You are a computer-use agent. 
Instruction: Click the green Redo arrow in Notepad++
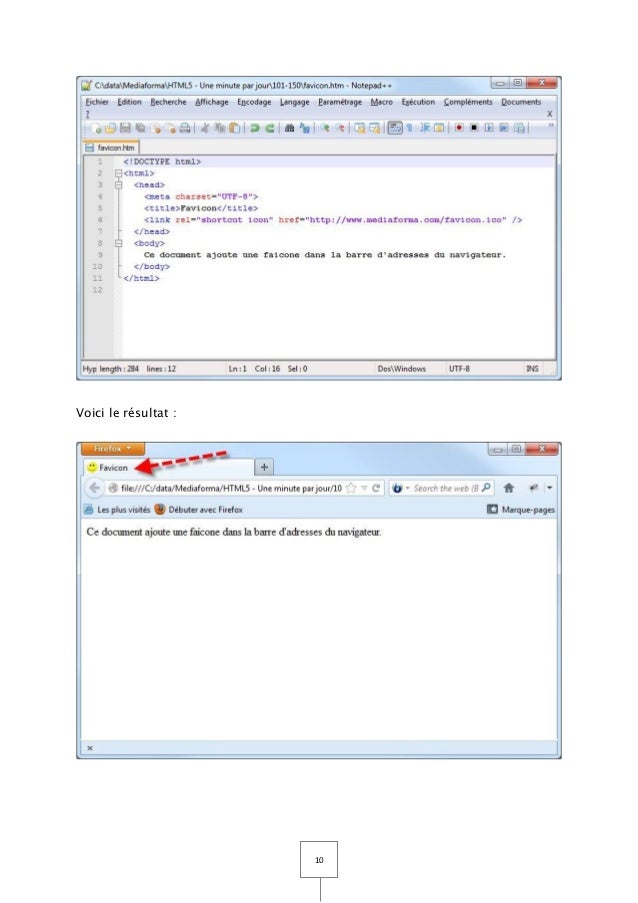tap(269, 128)
